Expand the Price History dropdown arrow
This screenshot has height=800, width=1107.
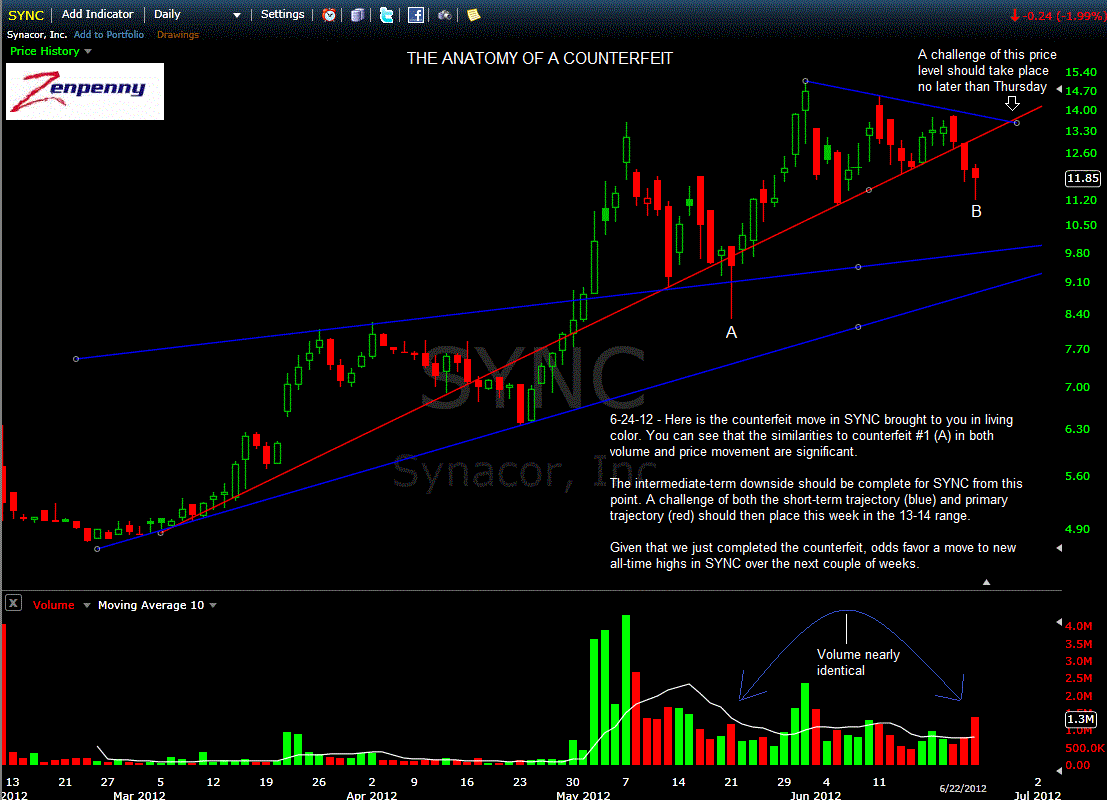(88, 52)
